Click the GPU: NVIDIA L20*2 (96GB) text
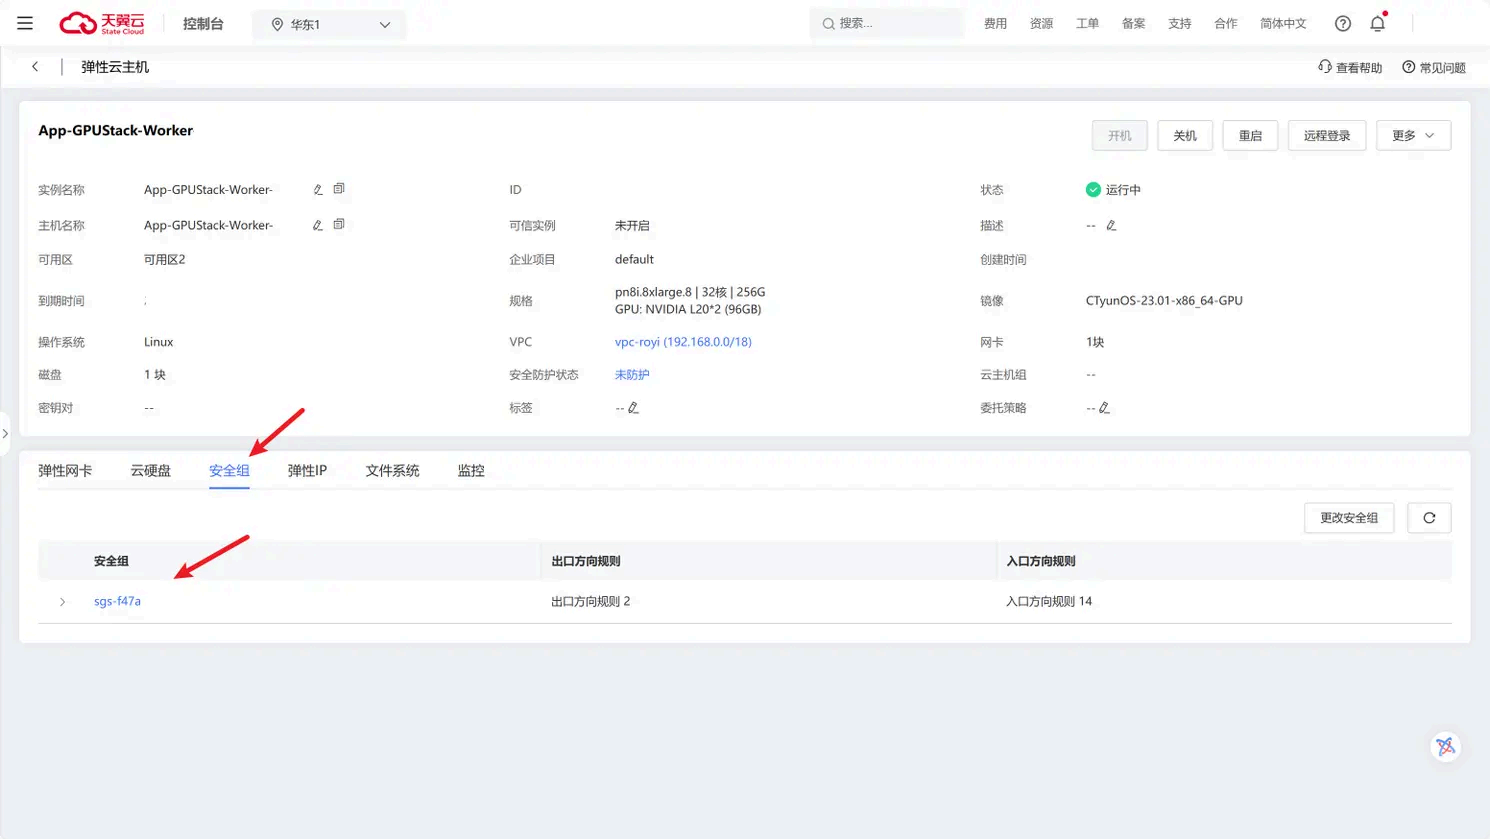Screen dimensions: 1490x839 [688, 310]
